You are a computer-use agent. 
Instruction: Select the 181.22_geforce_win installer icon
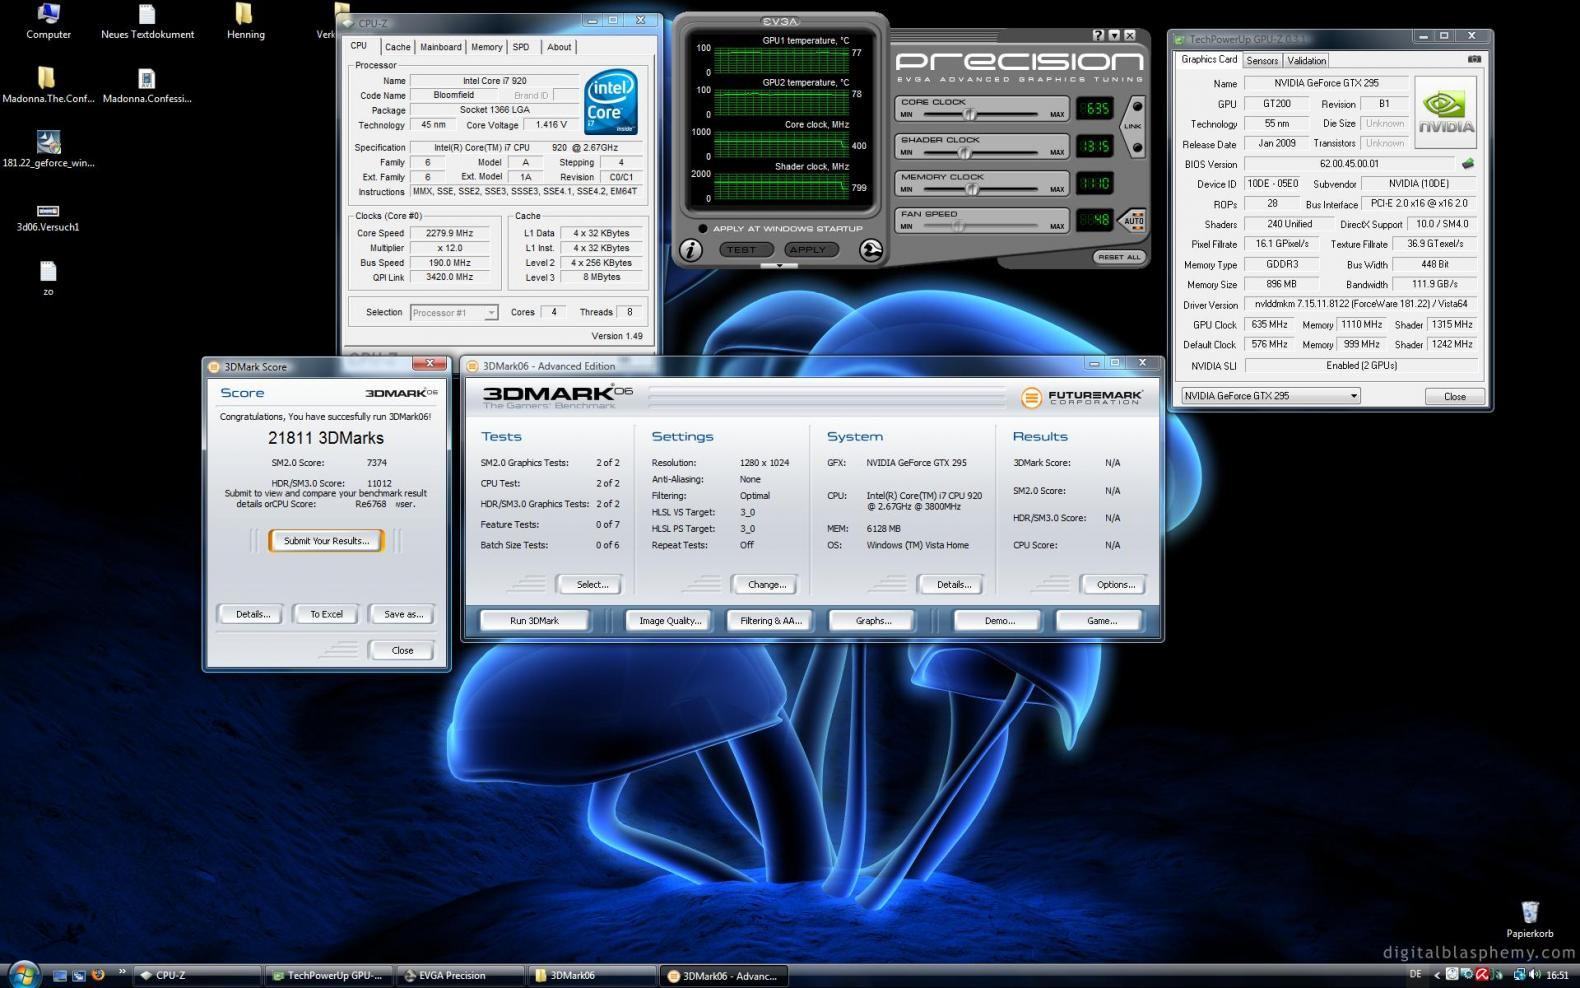point(48,150)
